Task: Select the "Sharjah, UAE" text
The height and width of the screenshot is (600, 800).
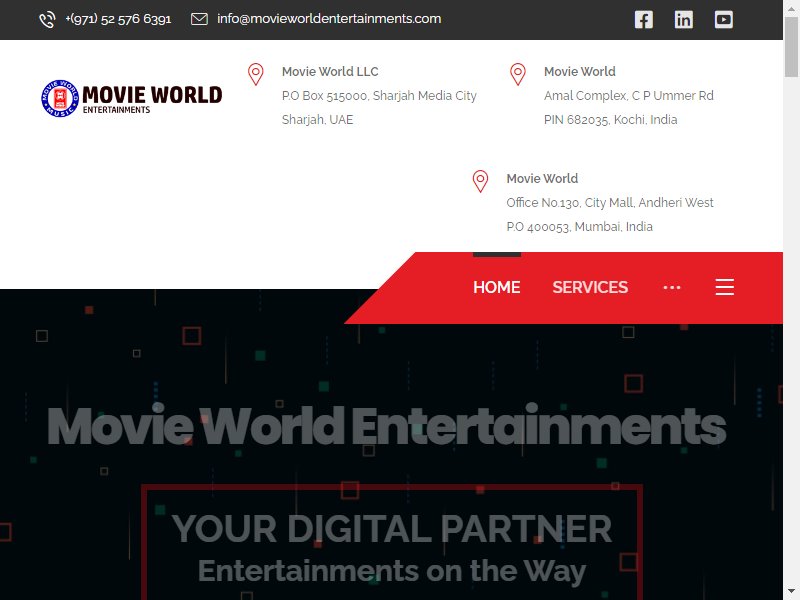Action: tap(317, 119)
